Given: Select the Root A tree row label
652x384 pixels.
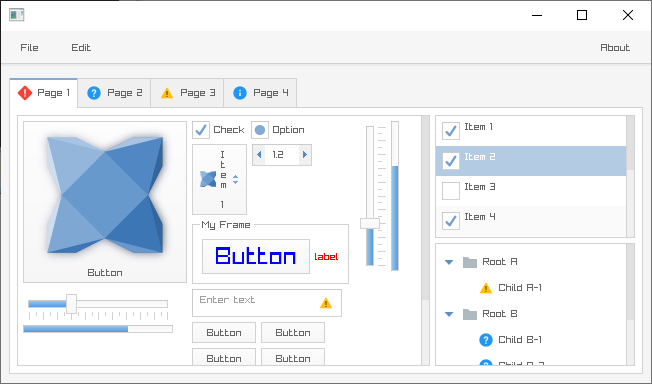Looking at the screenshot, I should click(500, 262).
